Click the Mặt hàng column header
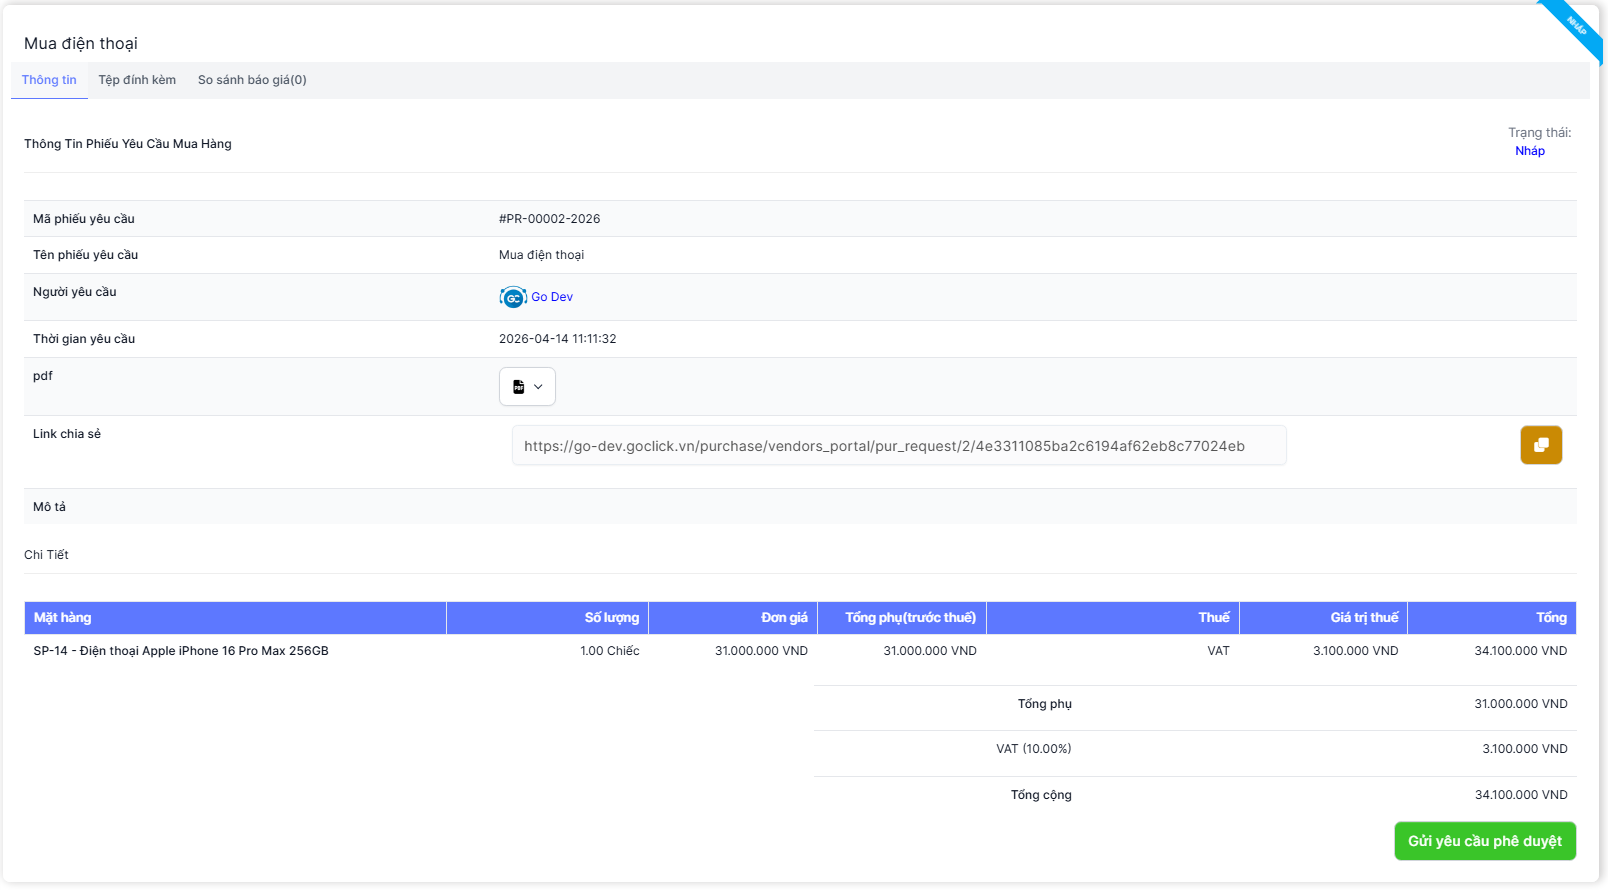Image resolution: width=1608 pixels, height=890 pixels. [x=62, y=618]
